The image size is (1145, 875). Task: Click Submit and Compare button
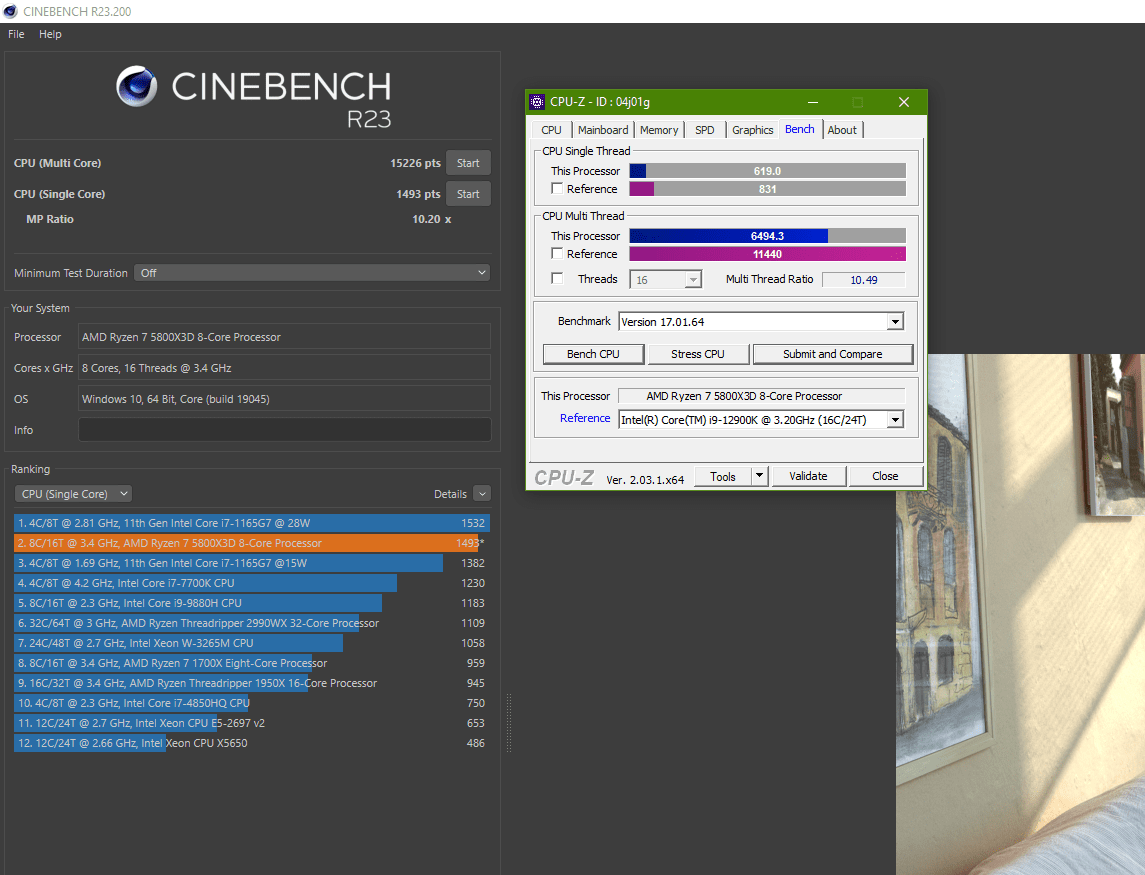(832, 354)
